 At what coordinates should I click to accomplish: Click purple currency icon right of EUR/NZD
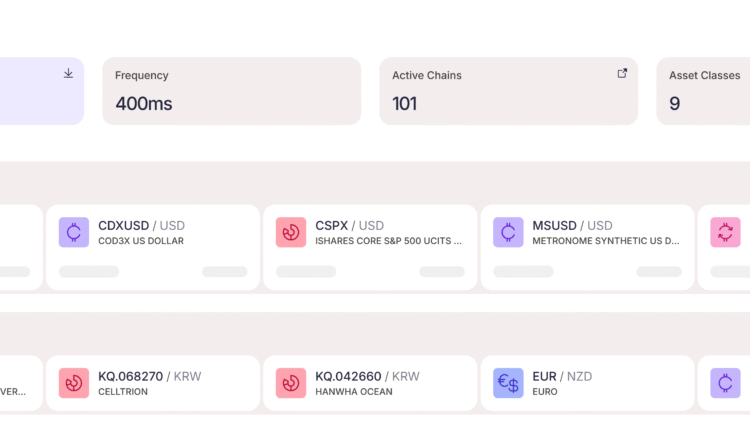[725, 383]
